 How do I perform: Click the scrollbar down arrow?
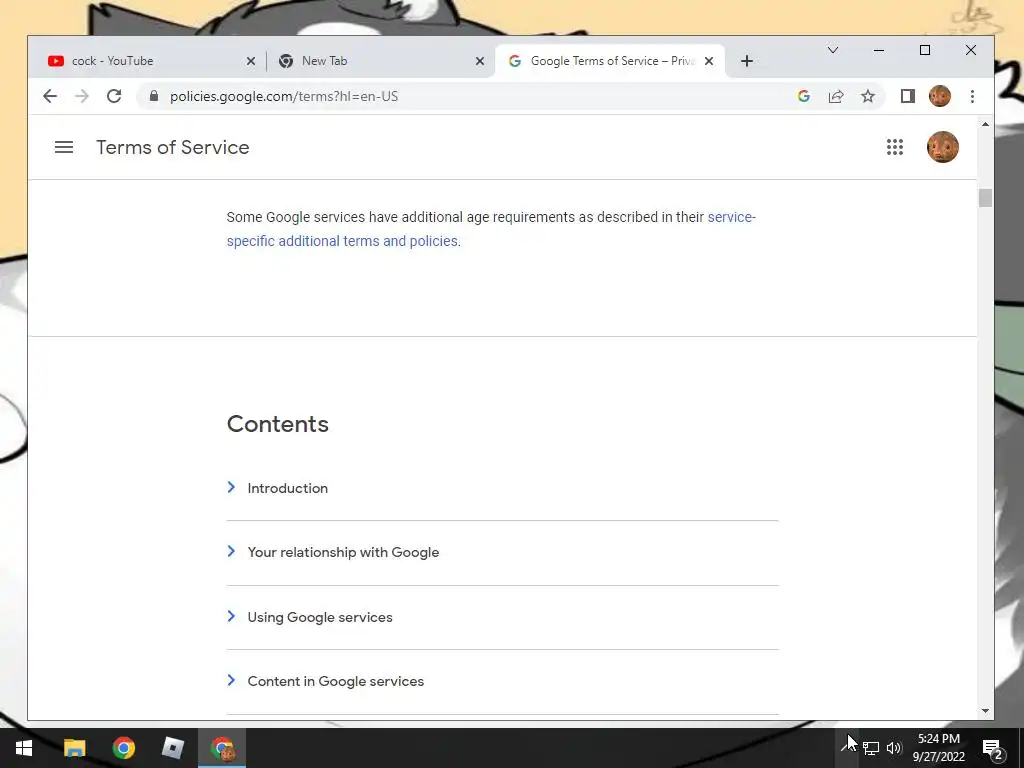click(985, 711)
